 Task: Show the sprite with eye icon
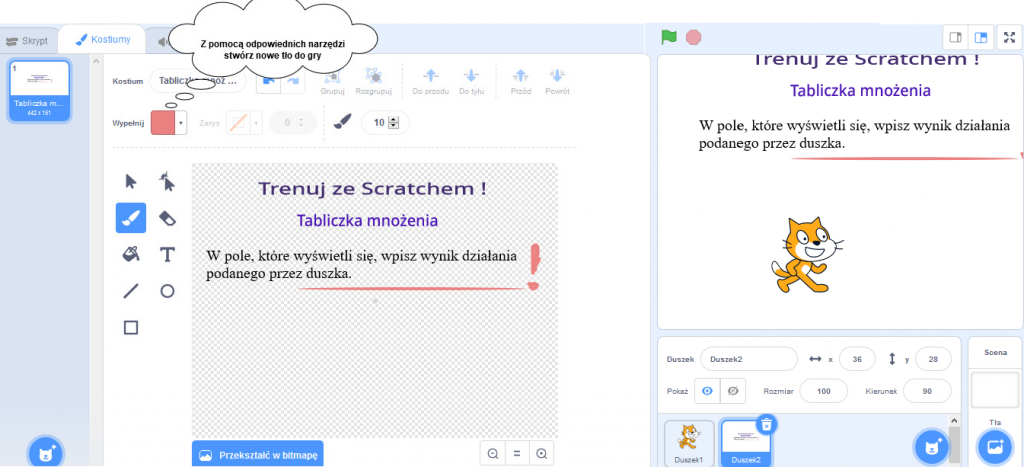(707, 391)
